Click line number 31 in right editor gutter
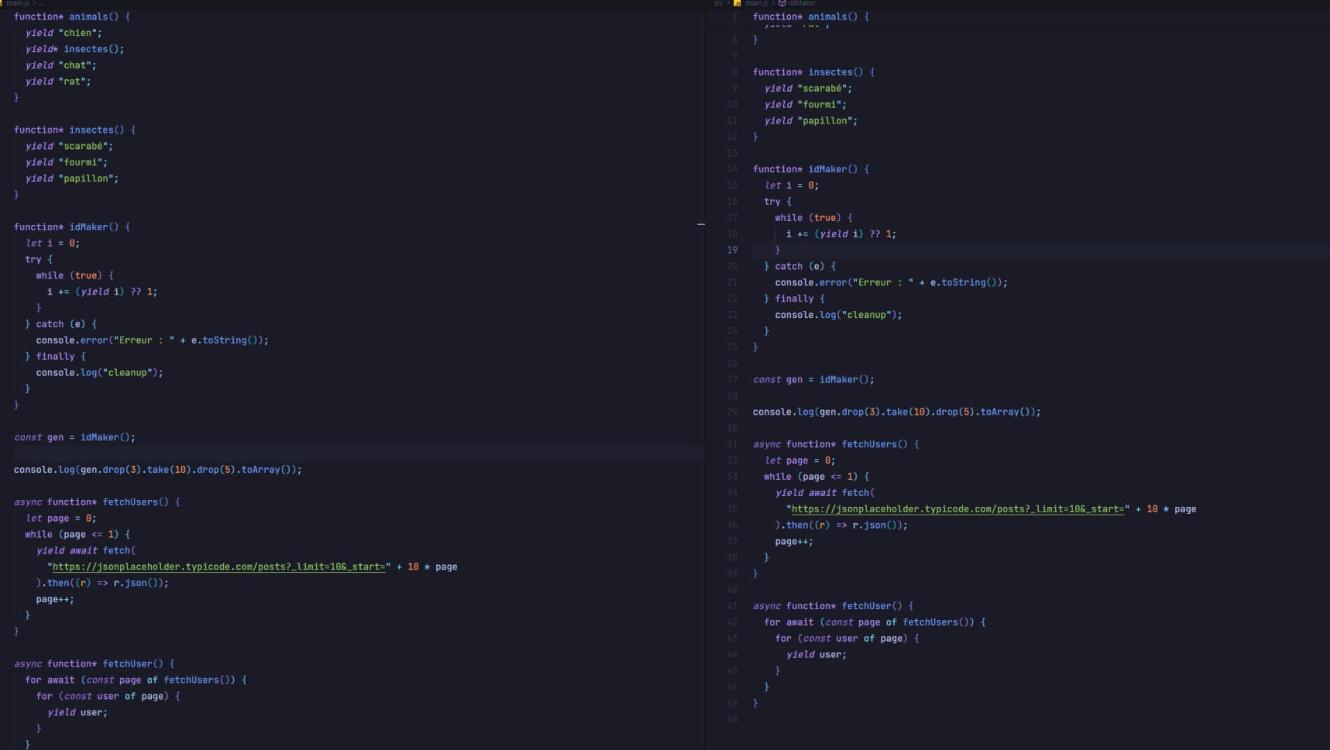 tap(733, 444)
